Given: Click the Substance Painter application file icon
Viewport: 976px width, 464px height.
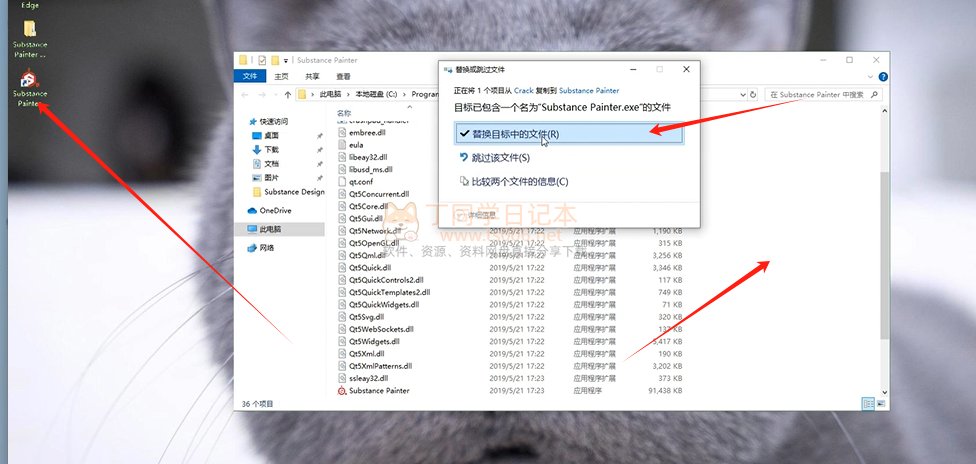Looking at the screenshot, I should (x=342, y=391).
